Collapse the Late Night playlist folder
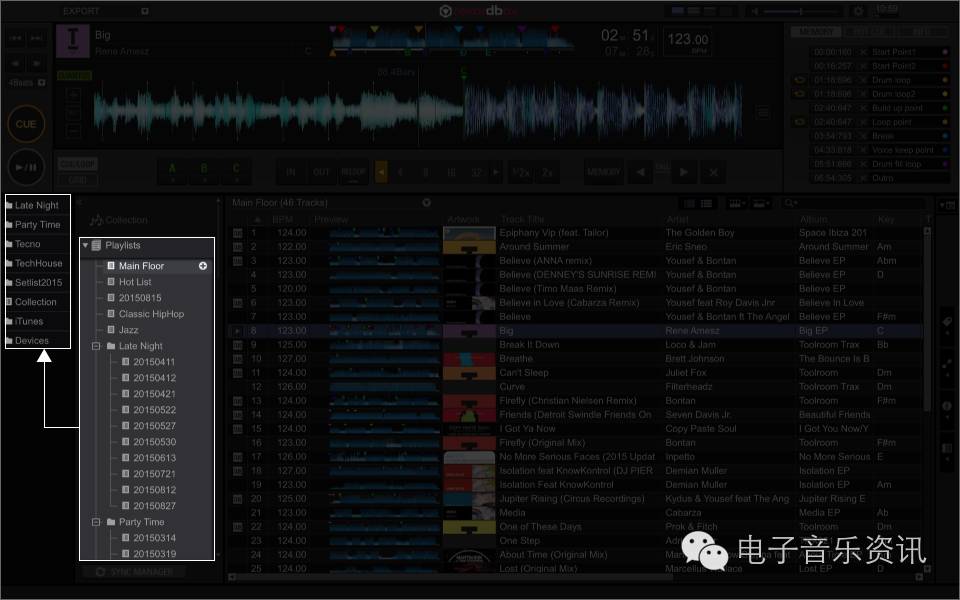This screenshot has height=600, width=960. pyautogui.click(x=97, y=346)
